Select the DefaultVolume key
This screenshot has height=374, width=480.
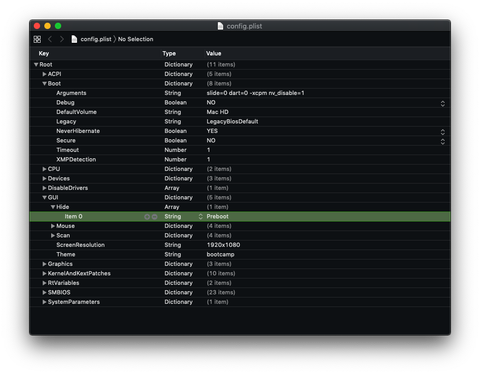pyautogui.click(x=76, y=112)
